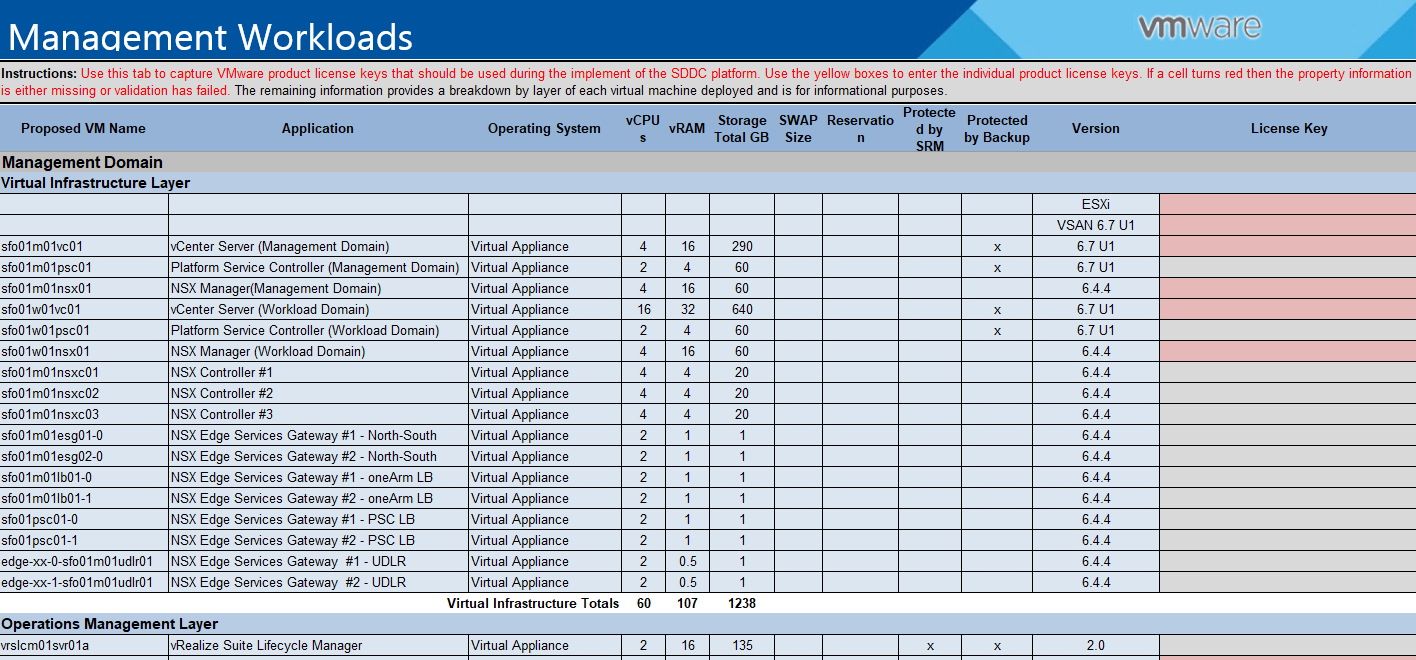Screen dimensions: 1416x660
Task: Click vRAM "0.5" for edge-xx-0-sfo01m01udlr01
Action: 687,561
